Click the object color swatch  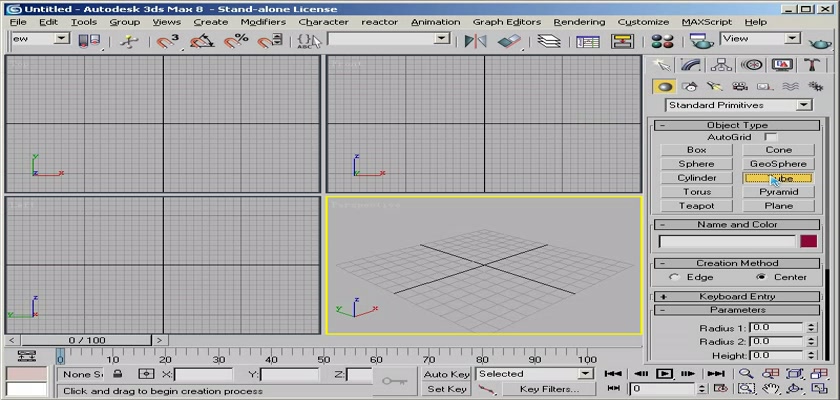tap(808, 241)
